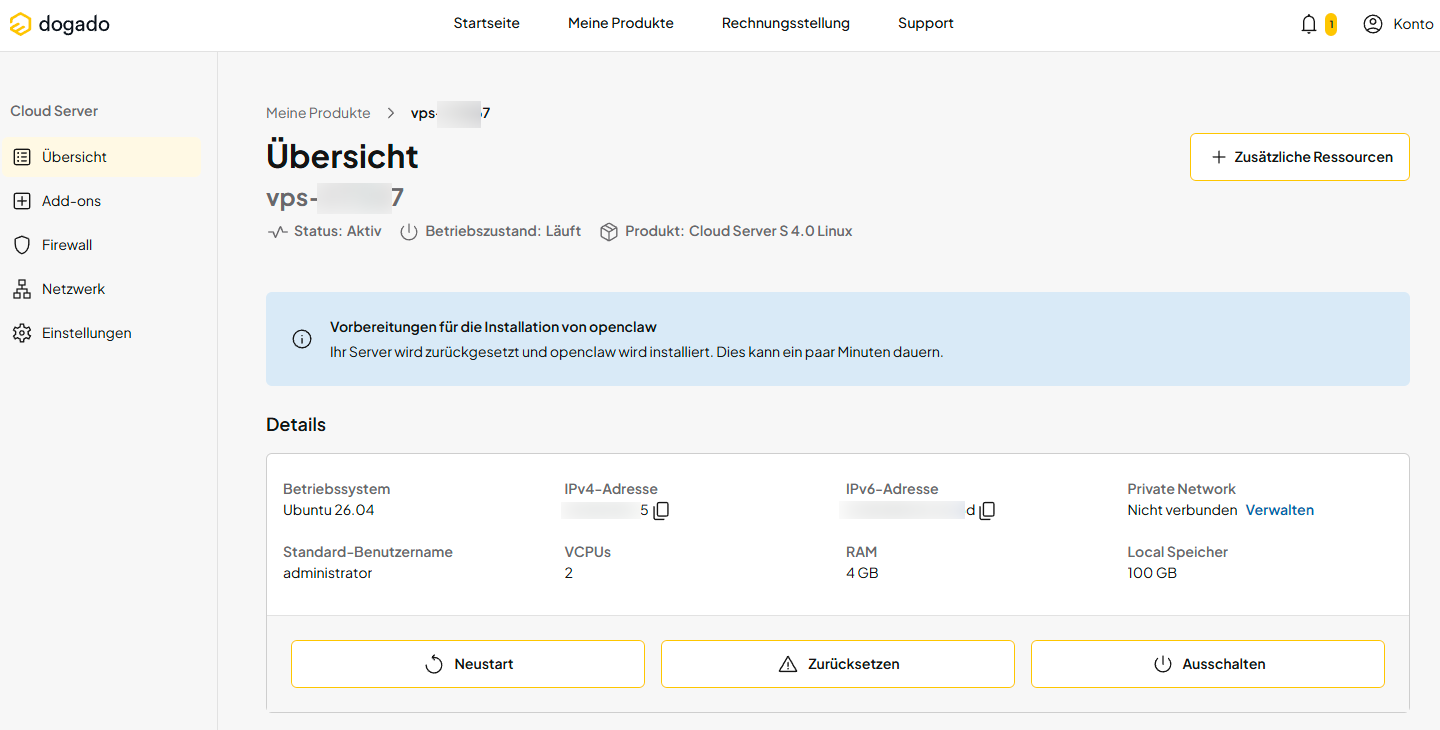This screenshot has height=730, width=1440.
Task: Click the Produkt box icon
Action: click(x=608, y=232)
